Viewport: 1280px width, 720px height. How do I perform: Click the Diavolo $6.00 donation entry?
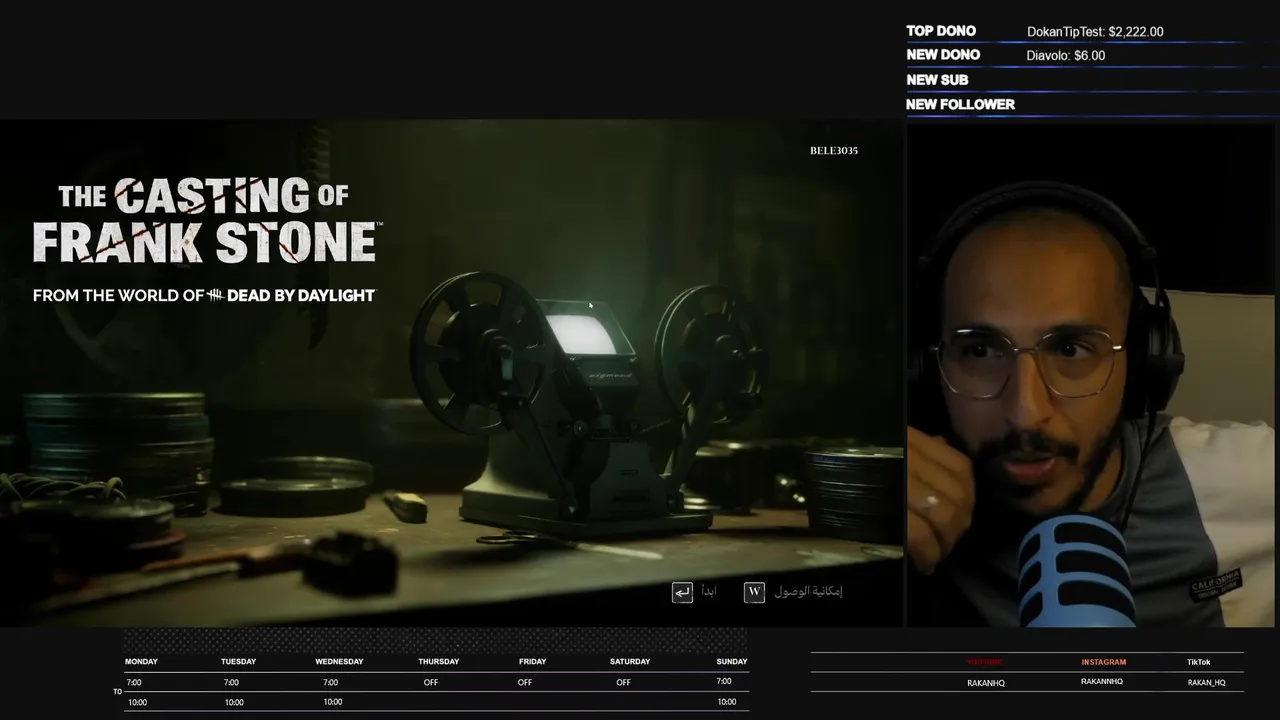click(x=1066, y=56)
